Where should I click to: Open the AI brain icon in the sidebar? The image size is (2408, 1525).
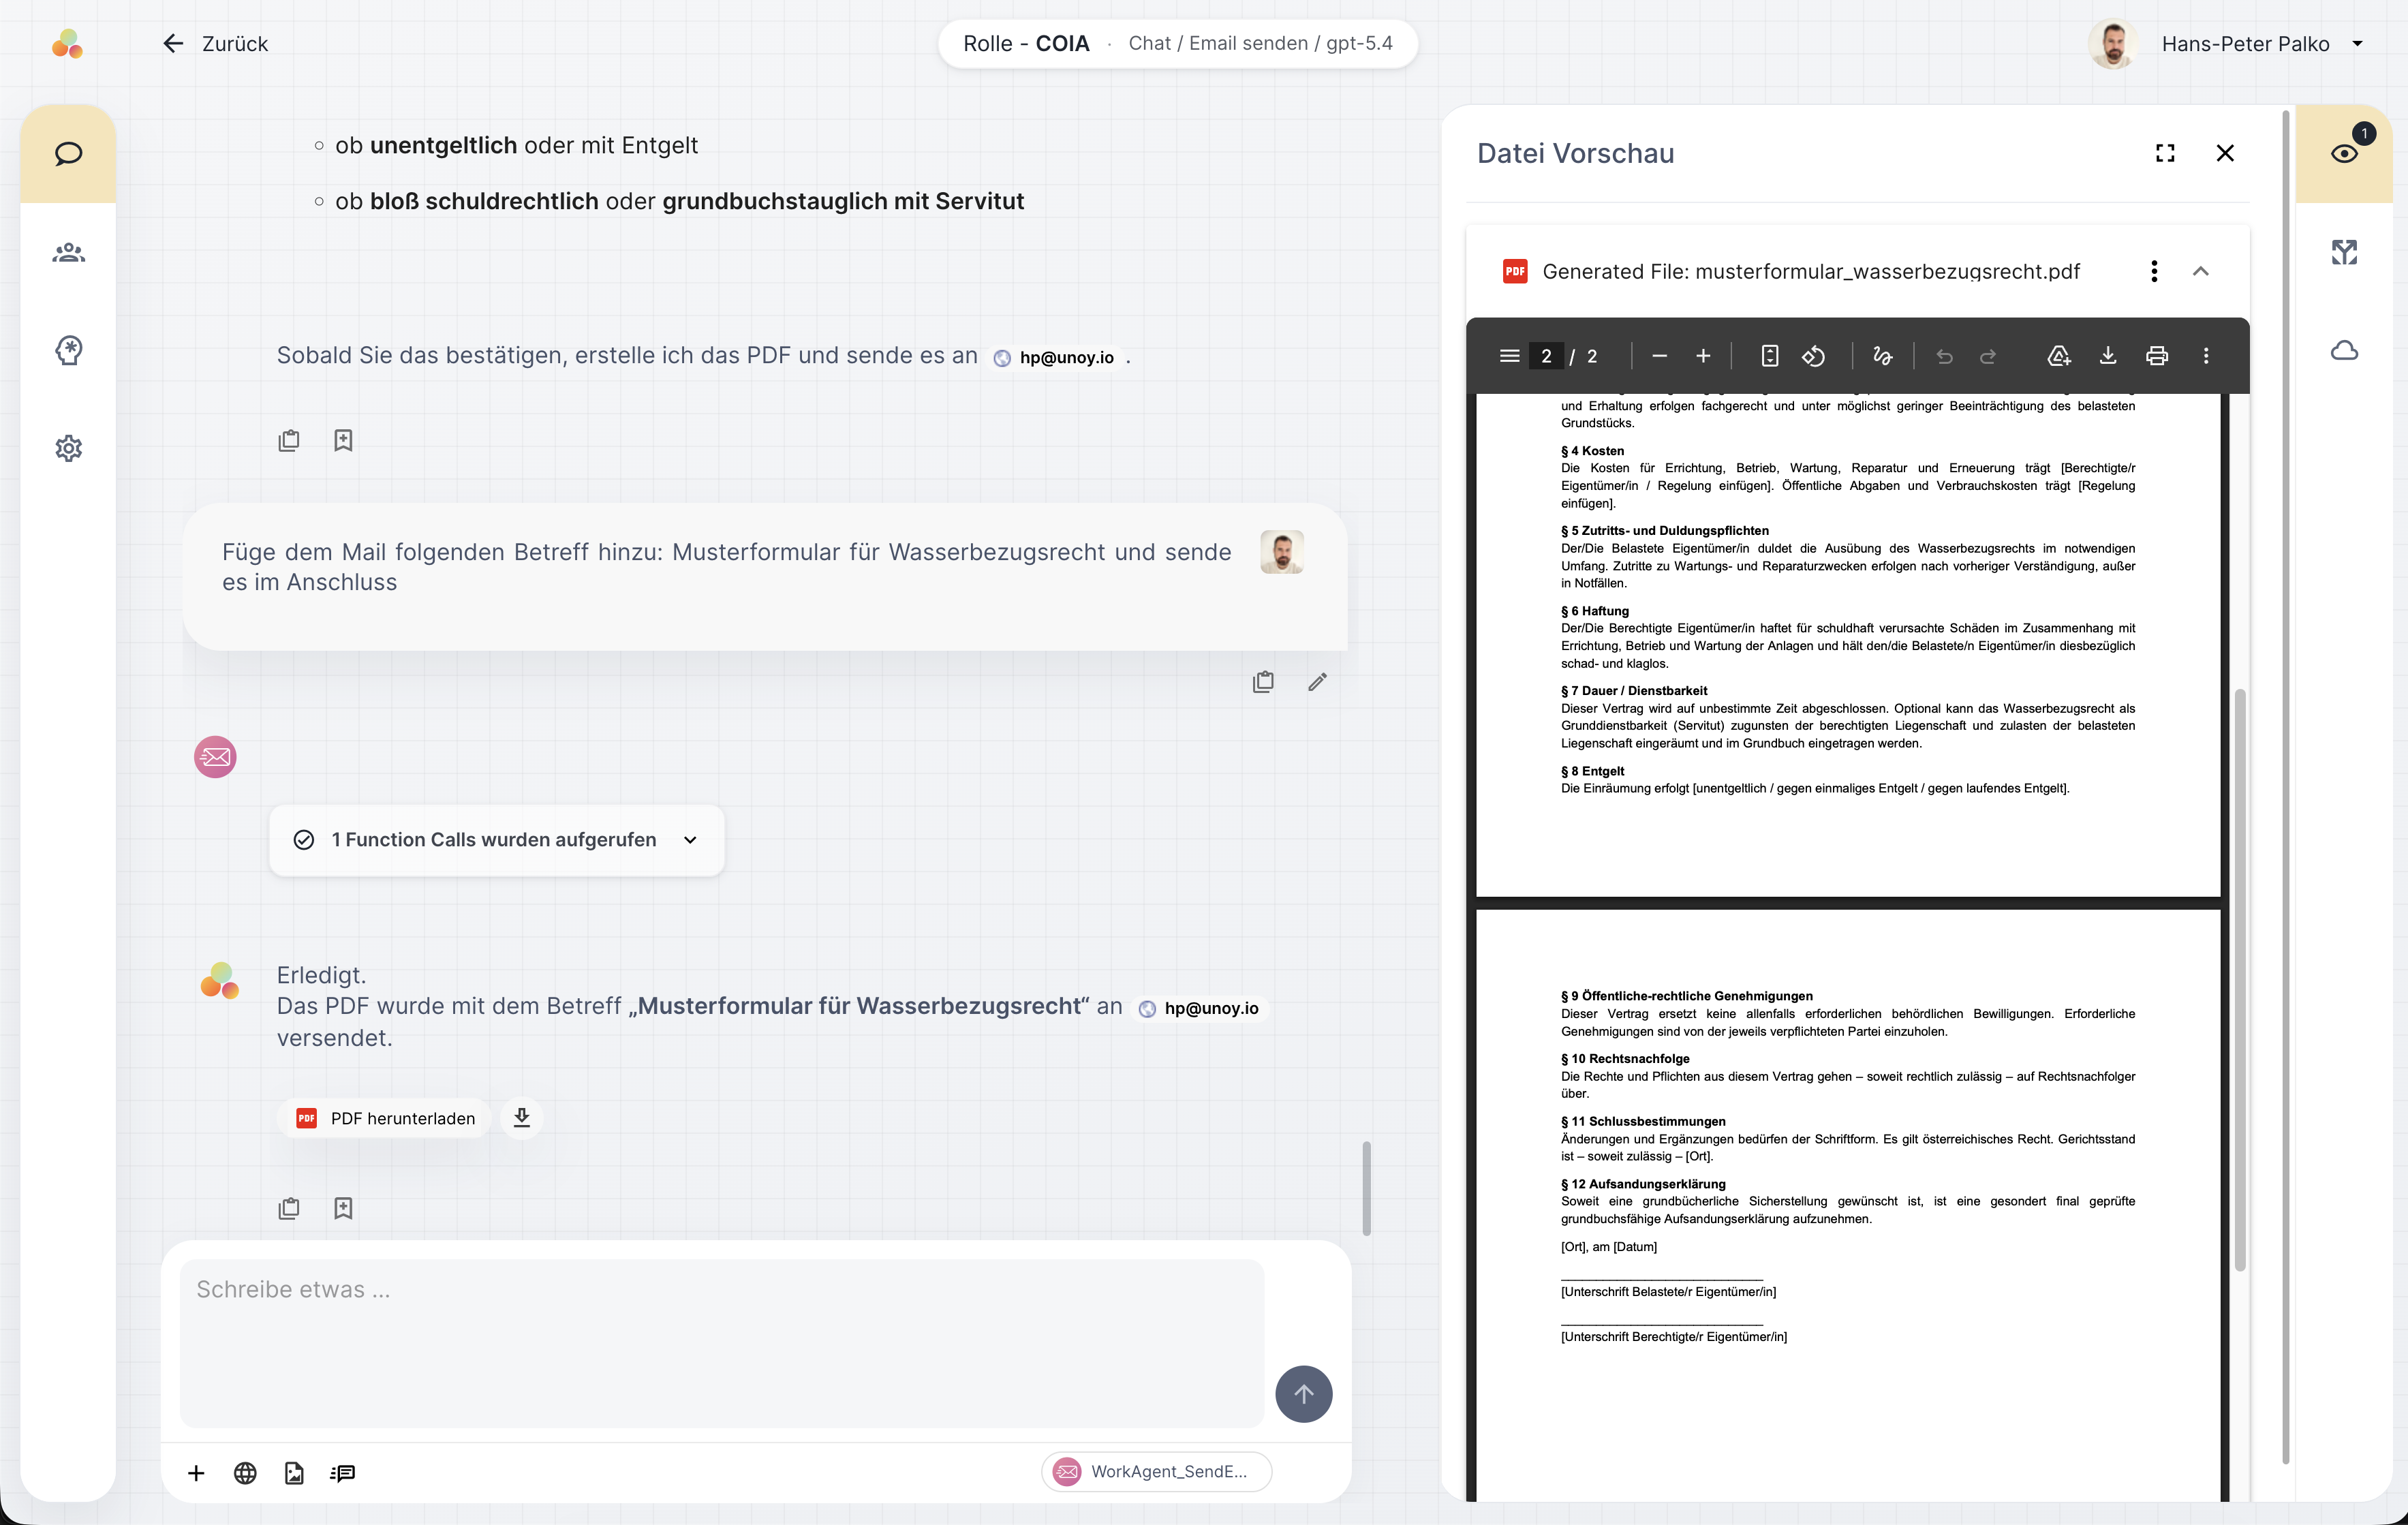pos(68,350)
